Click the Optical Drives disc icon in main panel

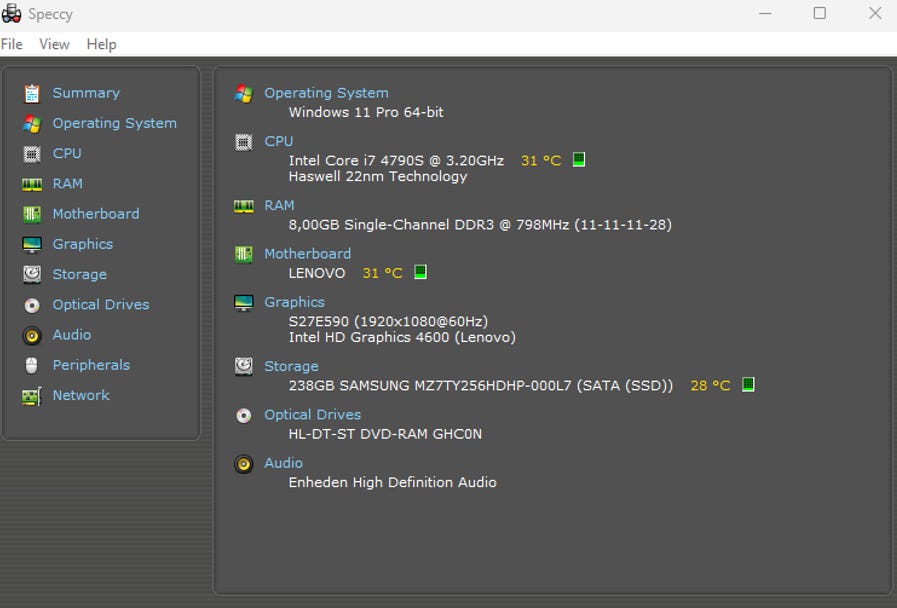pos(244,415)
